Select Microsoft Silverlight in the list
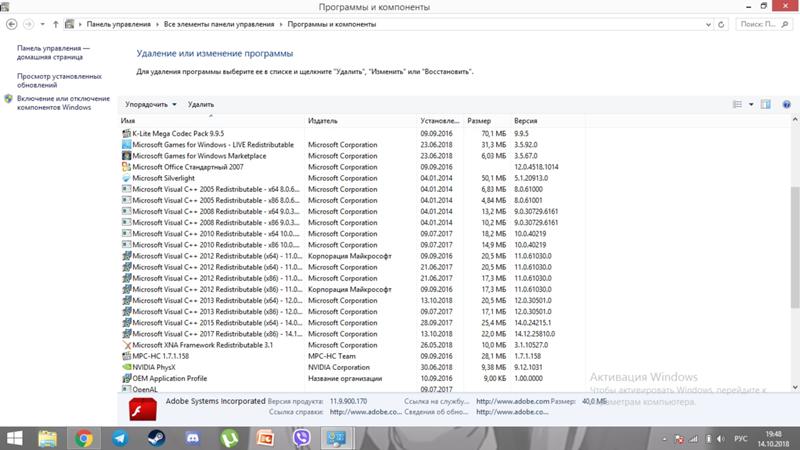Screen dimensions: 800x450 [163, 178]
